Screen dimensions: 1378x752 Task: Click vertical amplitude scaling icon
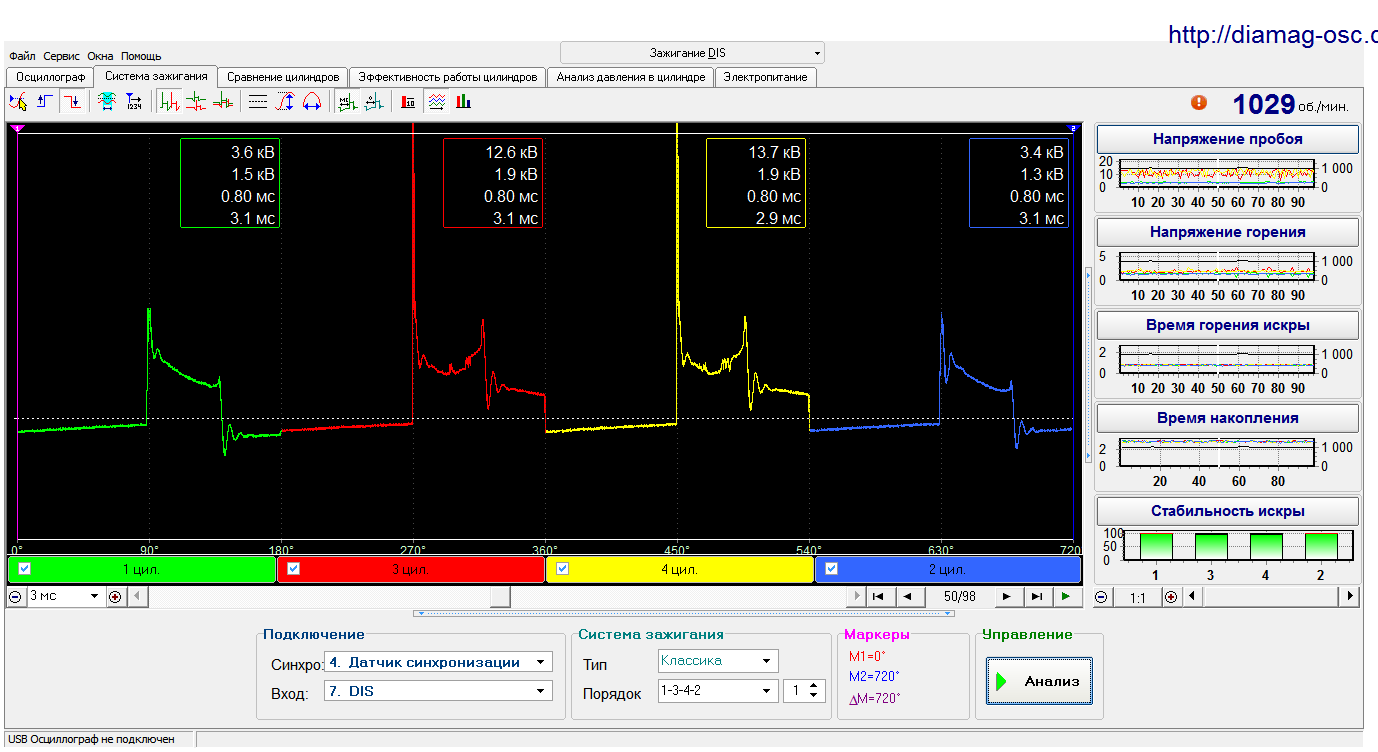[285, 101]
